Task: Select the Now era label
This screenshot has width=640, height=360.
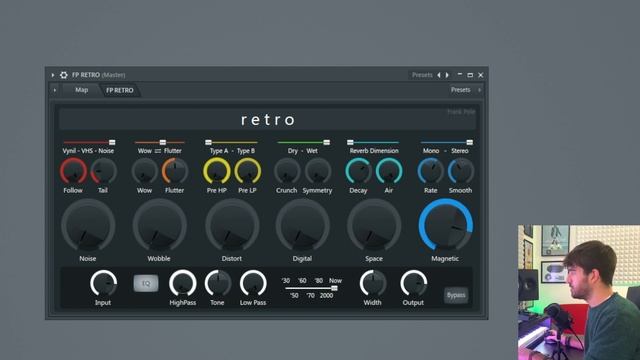Action: [336, 281]
